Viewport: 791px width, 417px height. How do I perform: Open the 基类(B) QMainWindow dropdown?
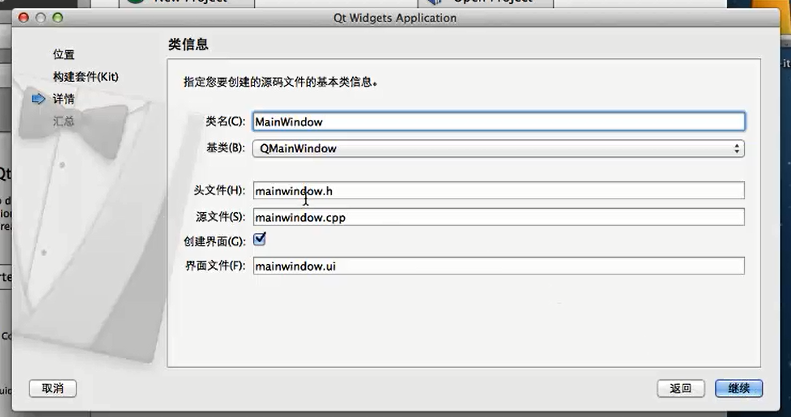coord(498,148)
